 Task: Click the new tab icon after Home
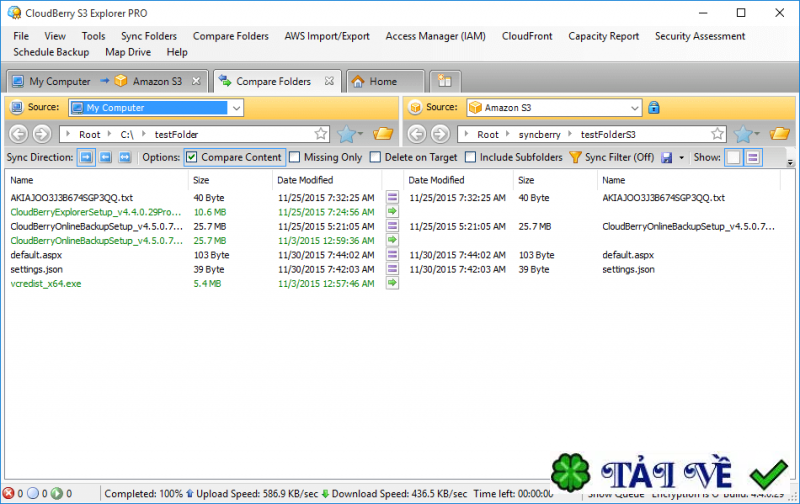point(445,81)
